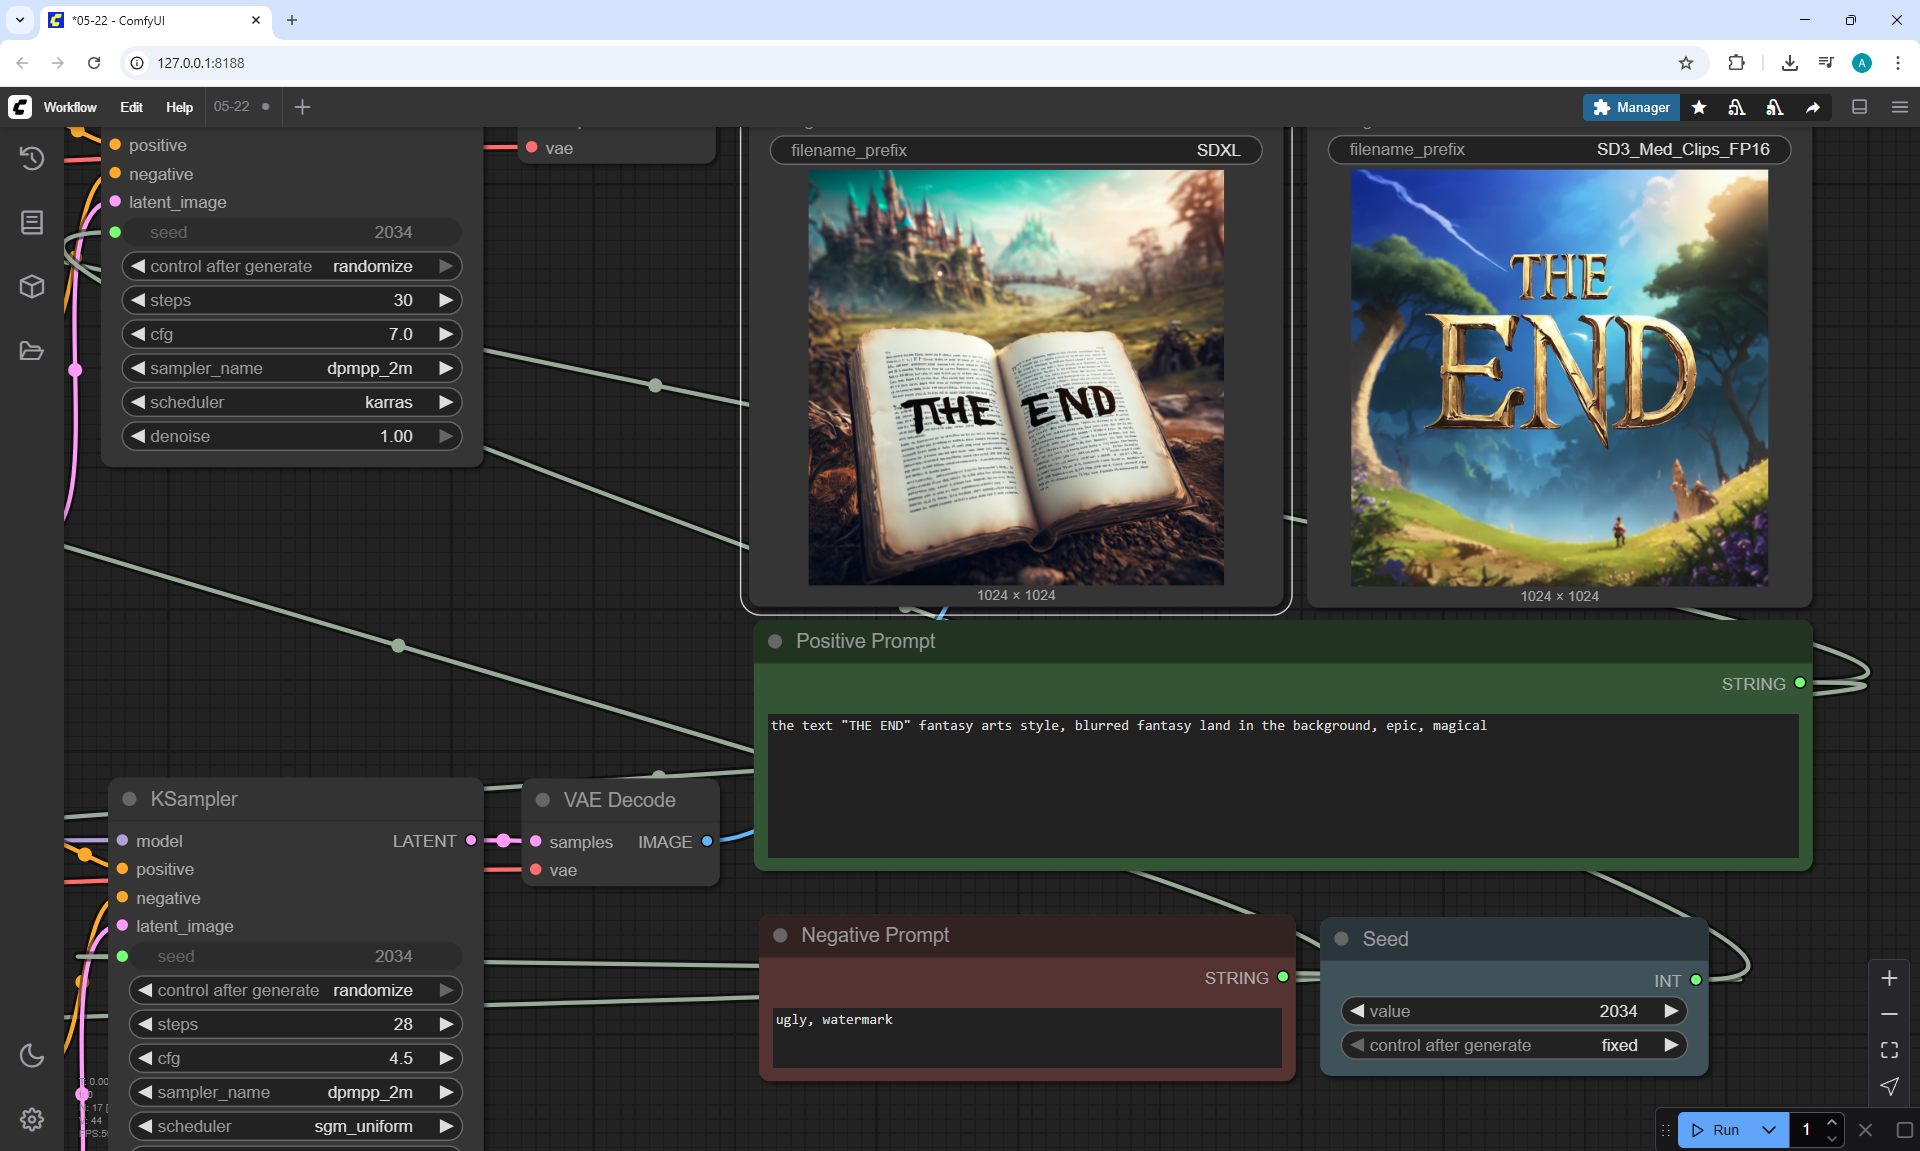Click the zoom in plus button

(1889, 978)
